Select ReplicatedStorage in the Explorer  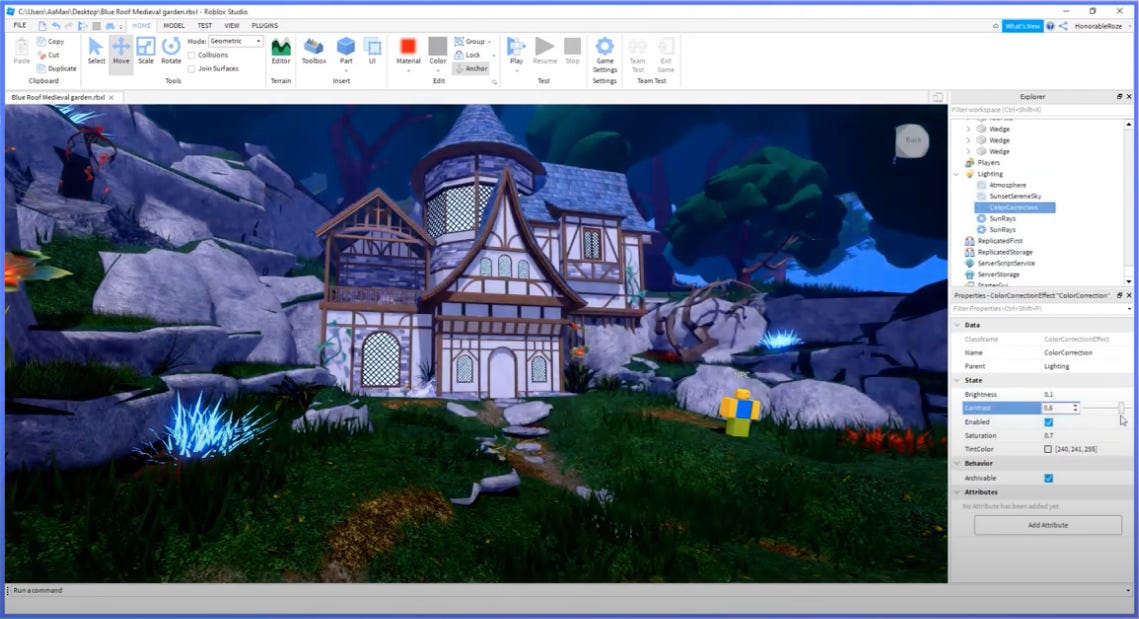pyautogui.click(x=1004, y=252)
